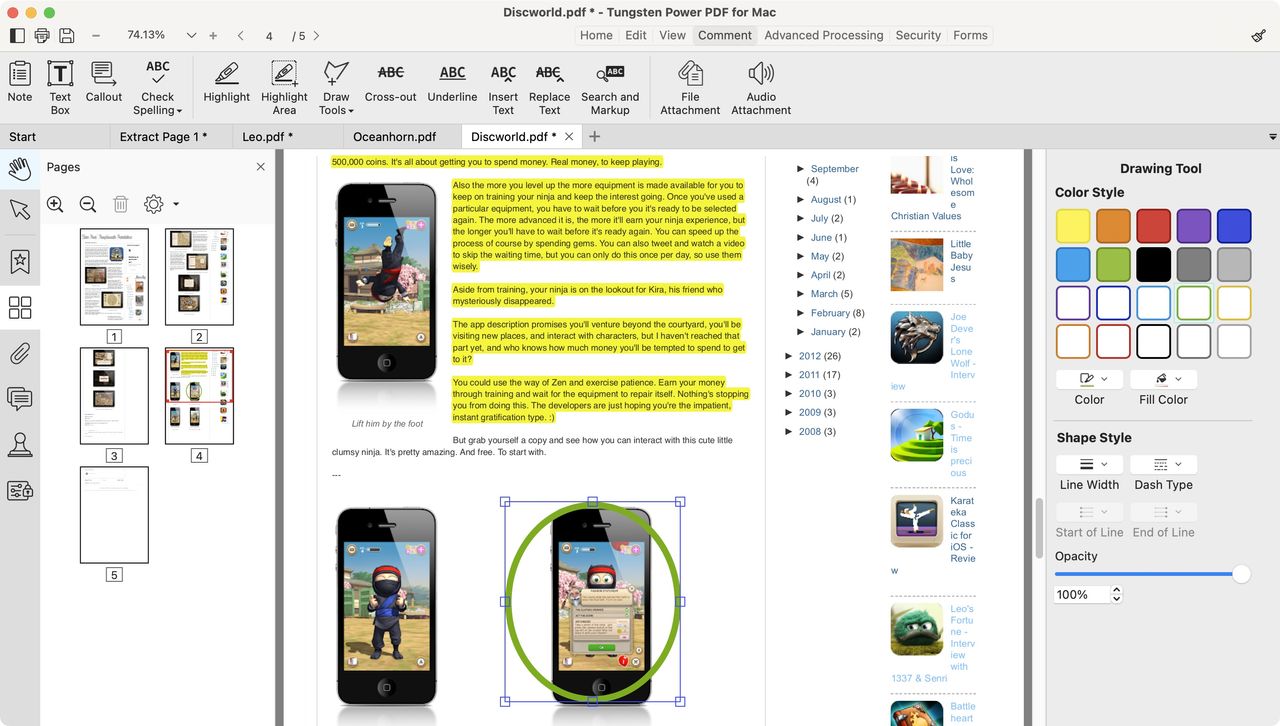Zoom out on the page thumbnails
The image size is (1280, 726).
point(88,204)
